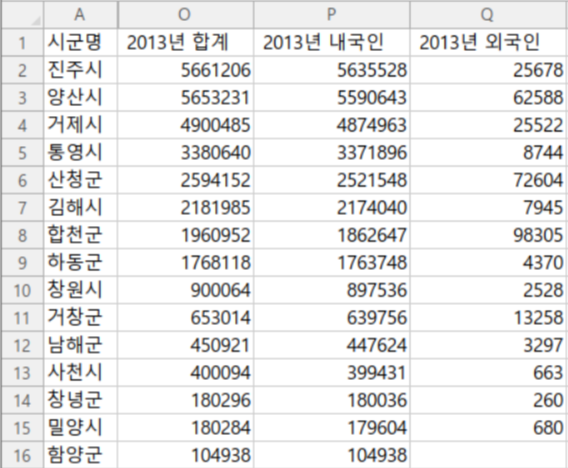
Task: Select row 8 header
Action: [22, 235]
